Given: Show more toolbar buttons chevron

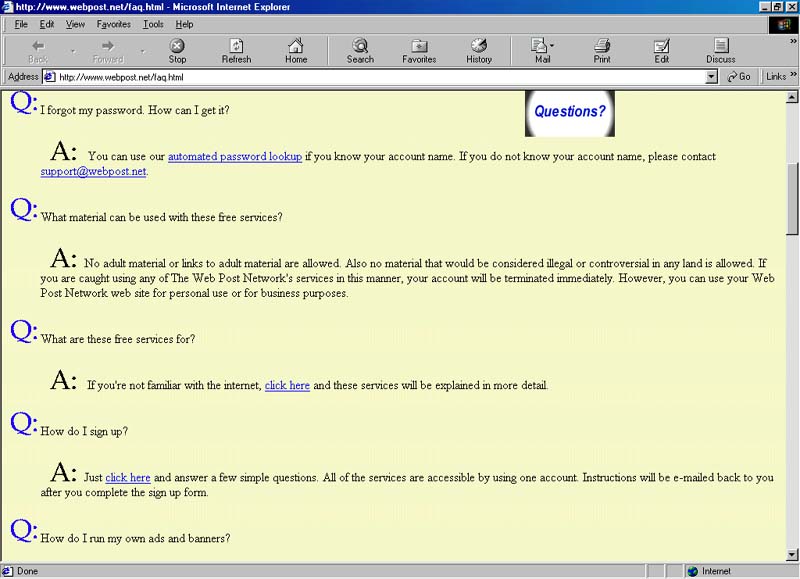Looking at the screenshot, I should coord(793,41).
